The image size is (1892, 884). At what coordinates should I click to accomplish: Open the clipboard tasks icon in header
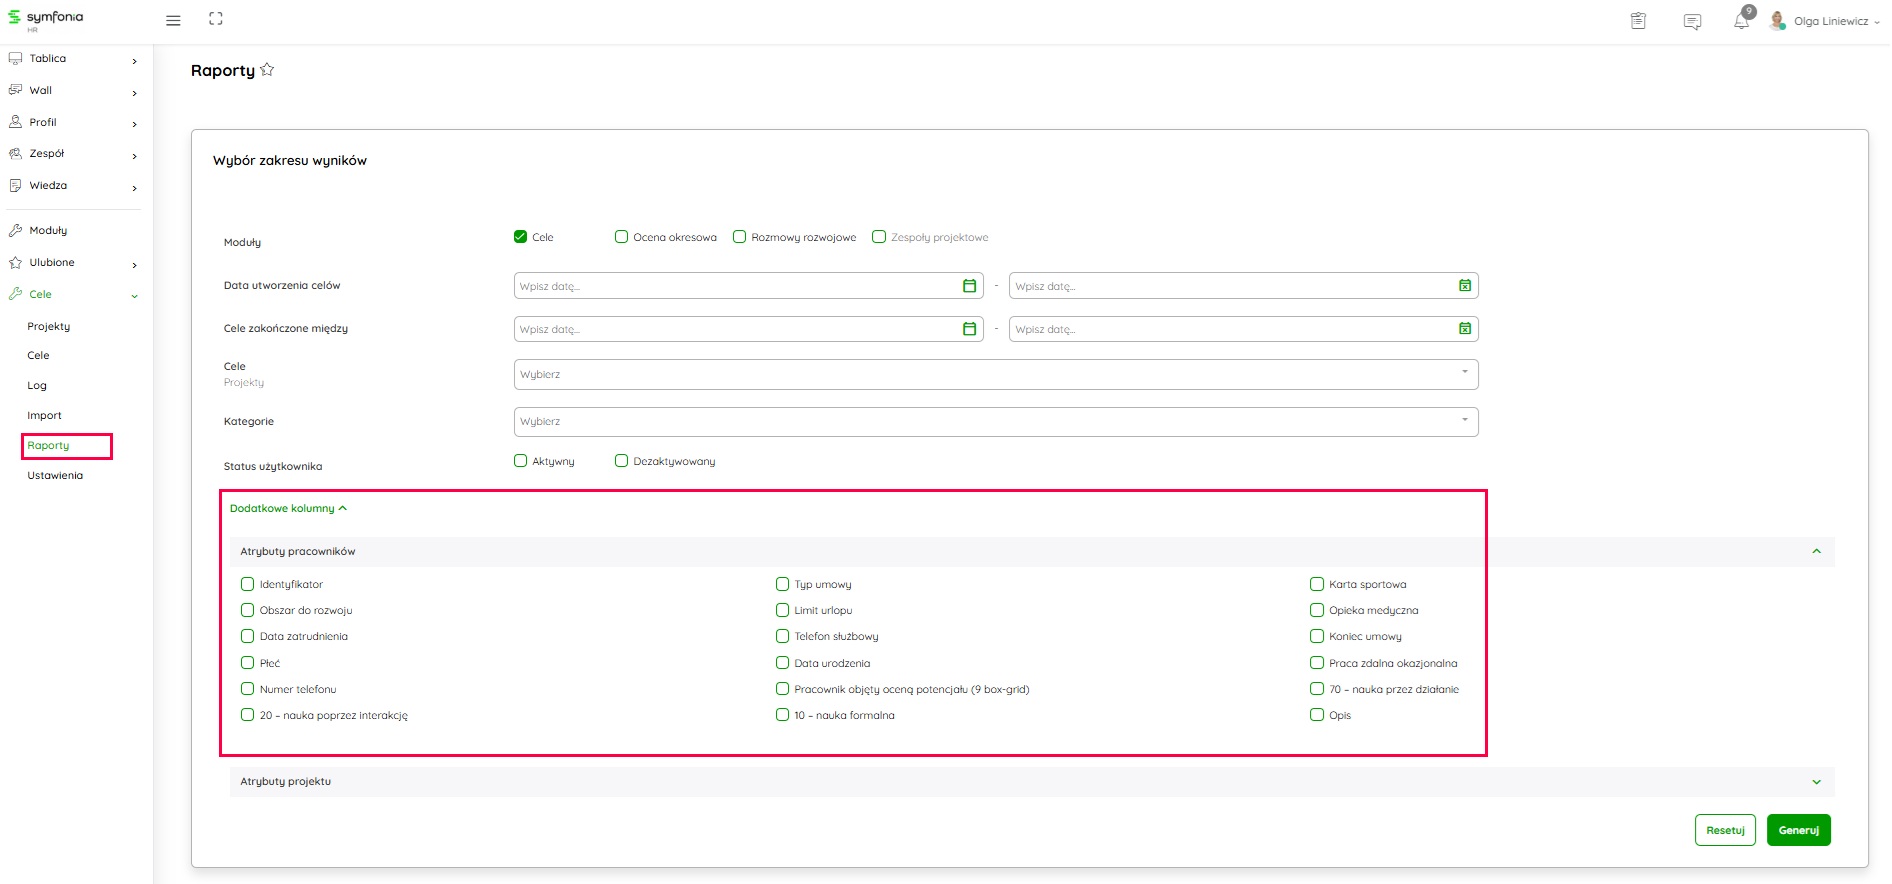tap(1638, 21)
